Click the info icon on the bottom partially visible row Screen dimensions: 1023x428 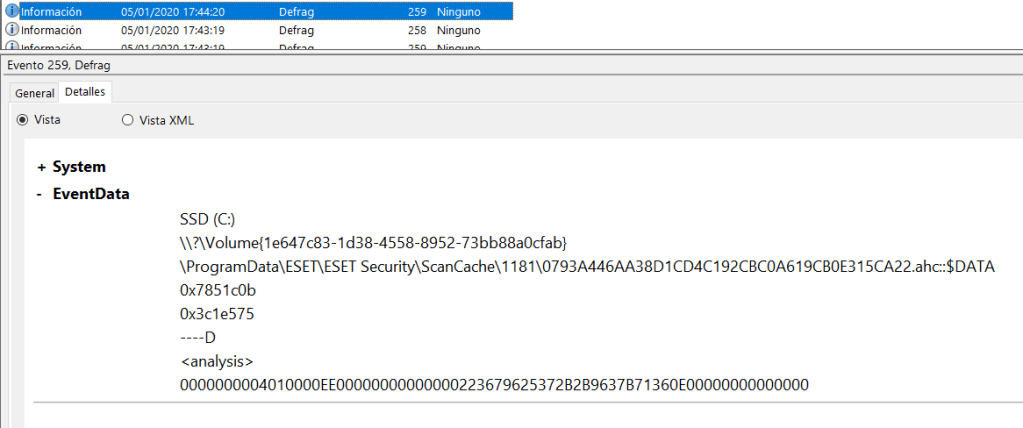coord(12,47)
